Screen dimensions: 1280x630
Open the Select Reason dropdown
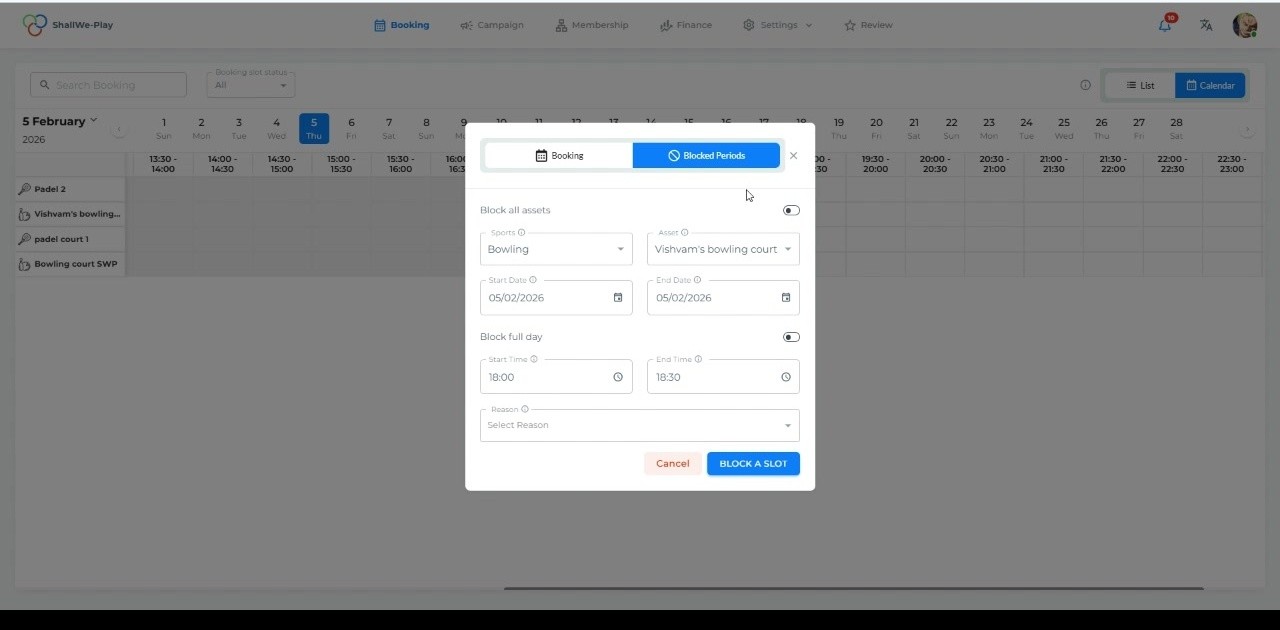[639, 425]
